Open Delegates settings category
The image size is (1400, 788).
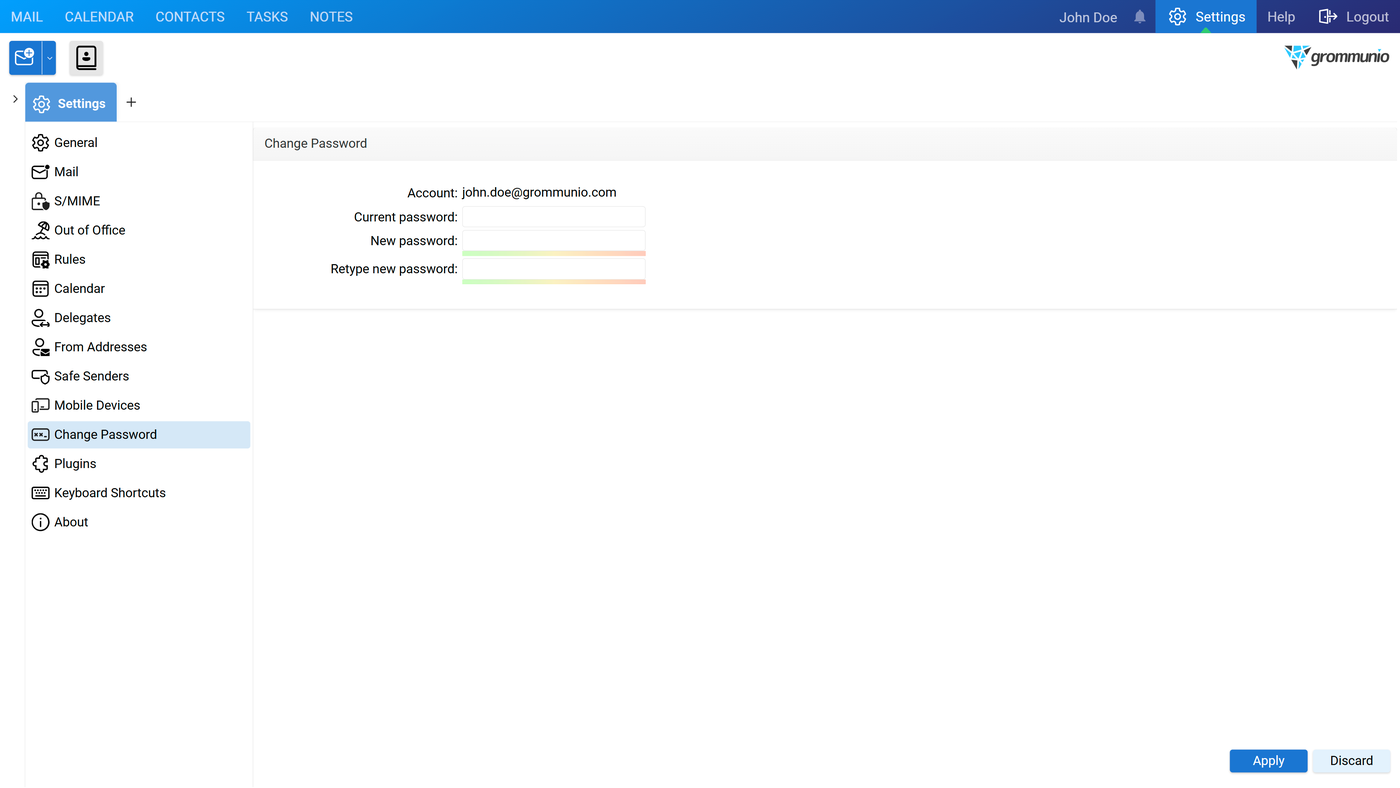(82, 318)
